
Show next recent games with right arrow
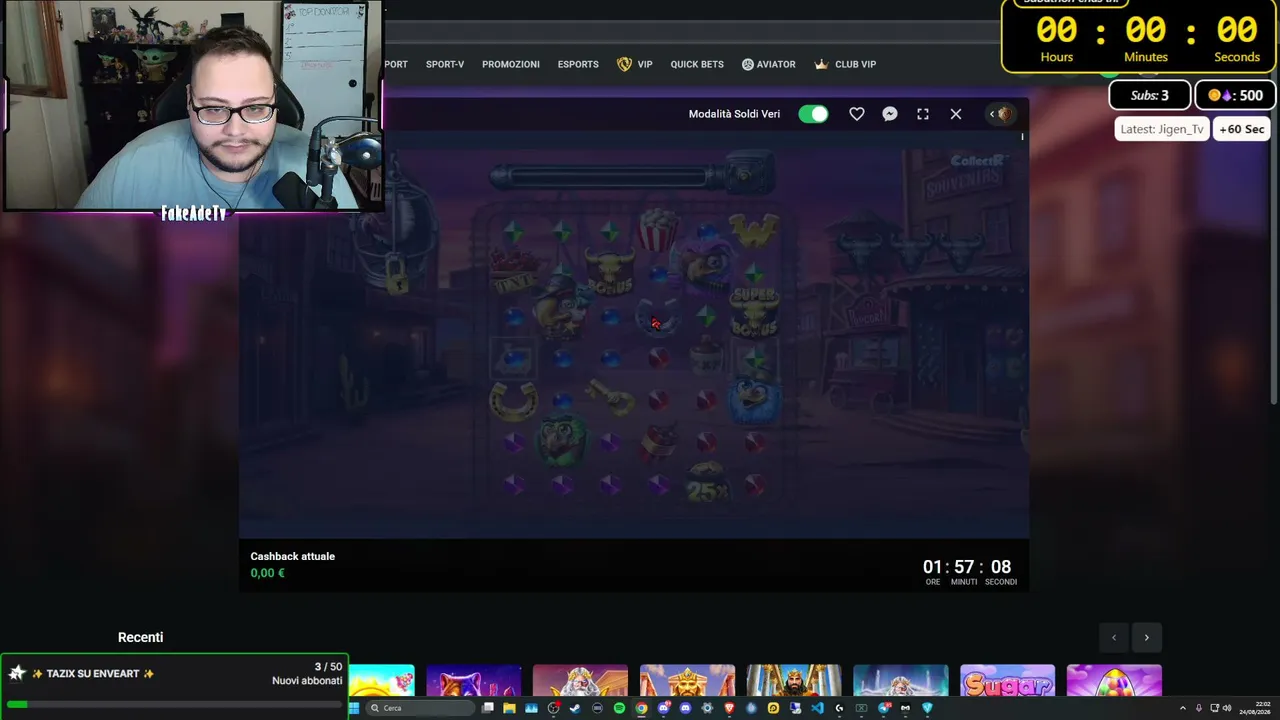click(x=1146, y=637)
